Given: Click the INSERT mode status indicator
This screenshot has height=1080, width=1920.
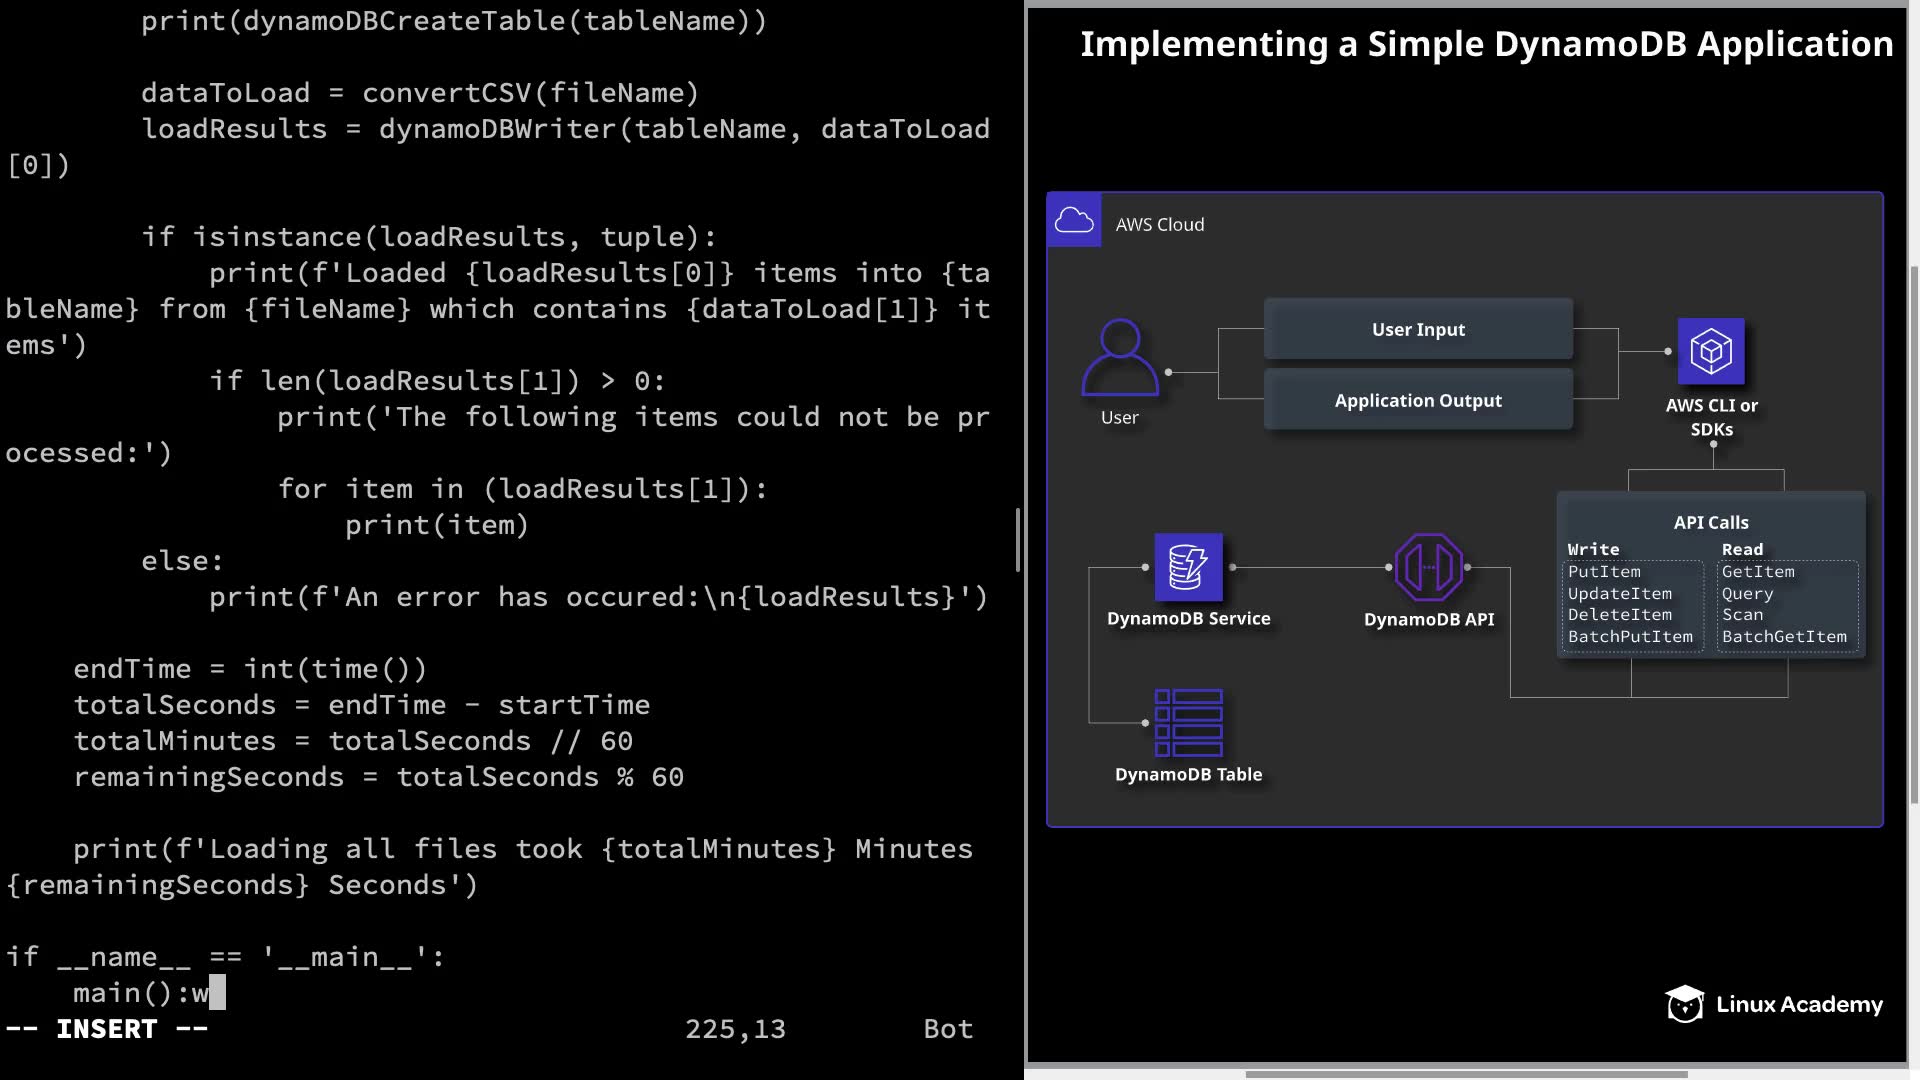Looking at the screenshot, I should (x=107, y=1029).
